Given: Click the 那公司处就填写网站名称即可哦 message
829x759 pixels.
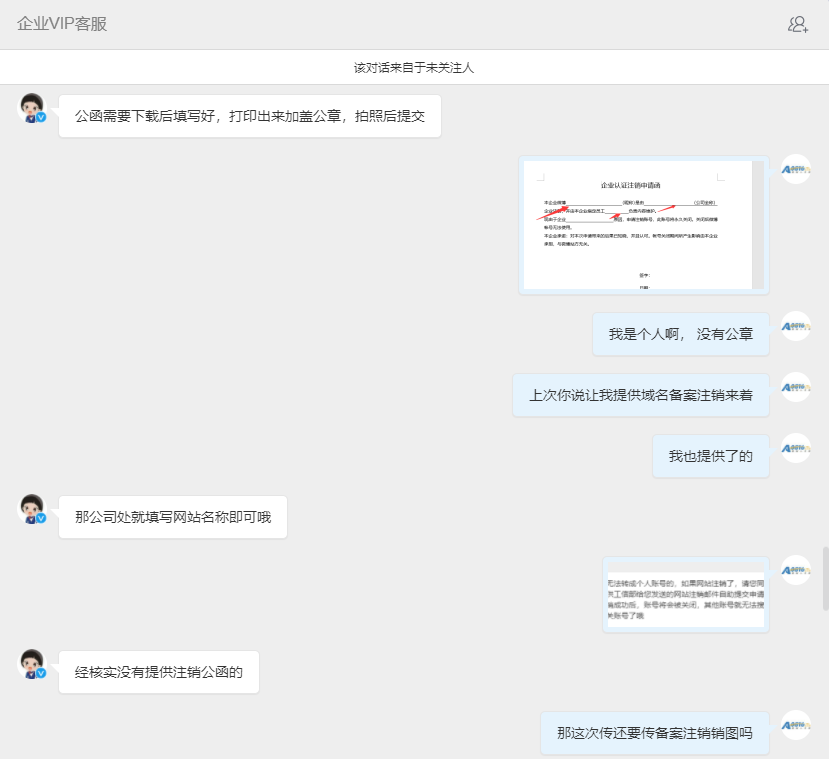Looking at the screenshot, I should click(x=172, y=516).
